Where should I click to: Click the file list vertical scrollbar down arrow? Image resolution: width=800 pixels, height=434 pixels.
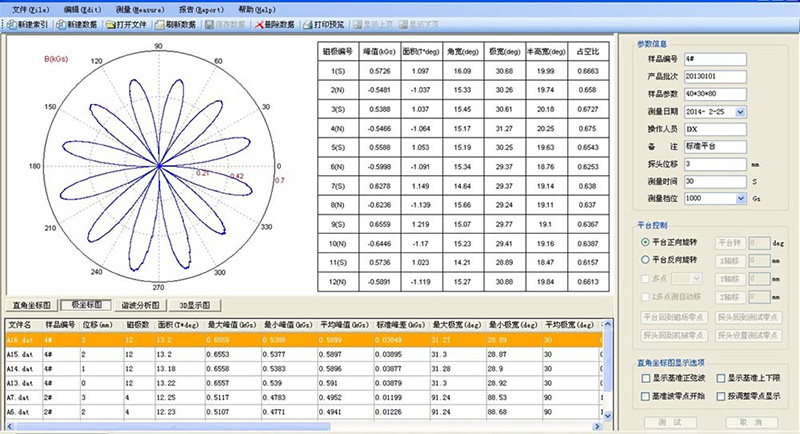click(x=607, y=416)
